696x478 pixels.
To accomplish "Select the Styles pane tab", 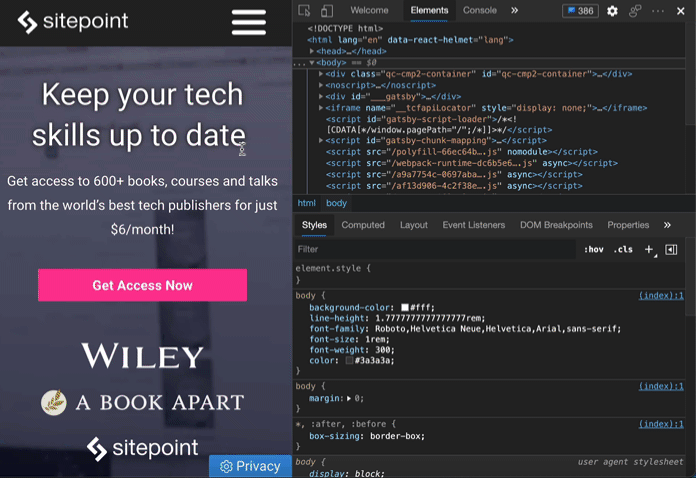I will pyautogui.click(x=314, y=225).
